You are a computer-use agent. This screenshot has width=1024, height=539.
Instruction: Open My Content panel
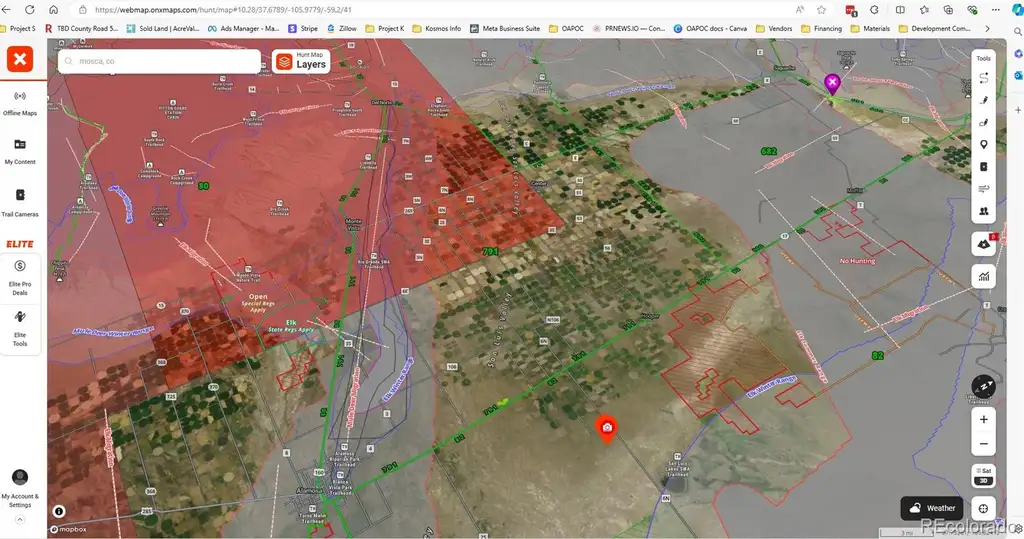[x=20, y=151]
